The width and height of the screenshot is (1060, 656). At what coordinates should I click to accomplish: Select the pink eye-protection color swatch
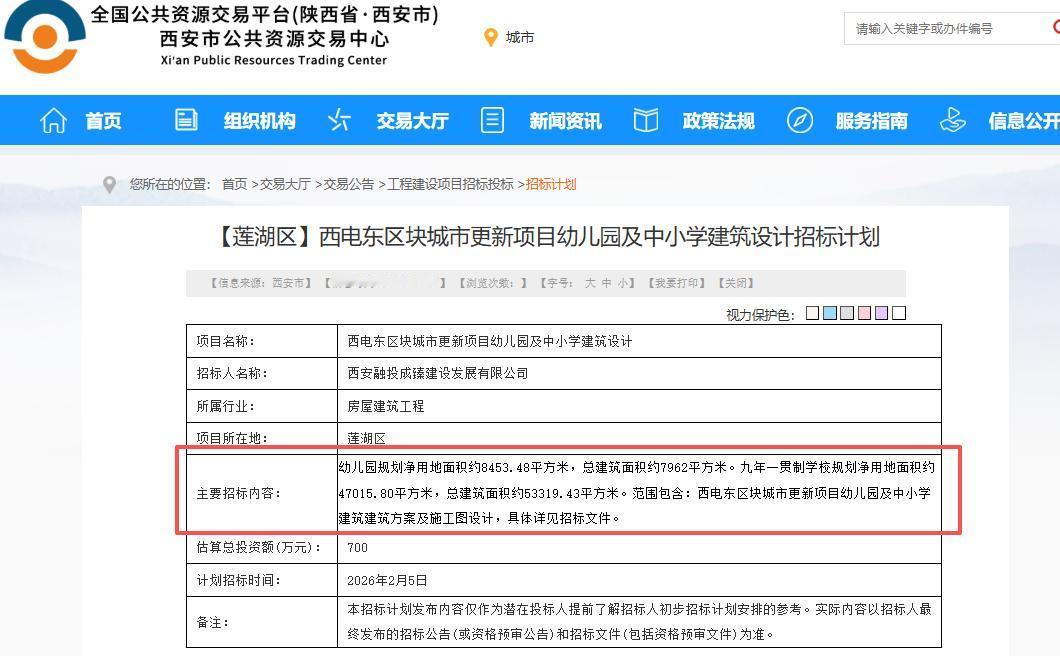click(862, 313)
